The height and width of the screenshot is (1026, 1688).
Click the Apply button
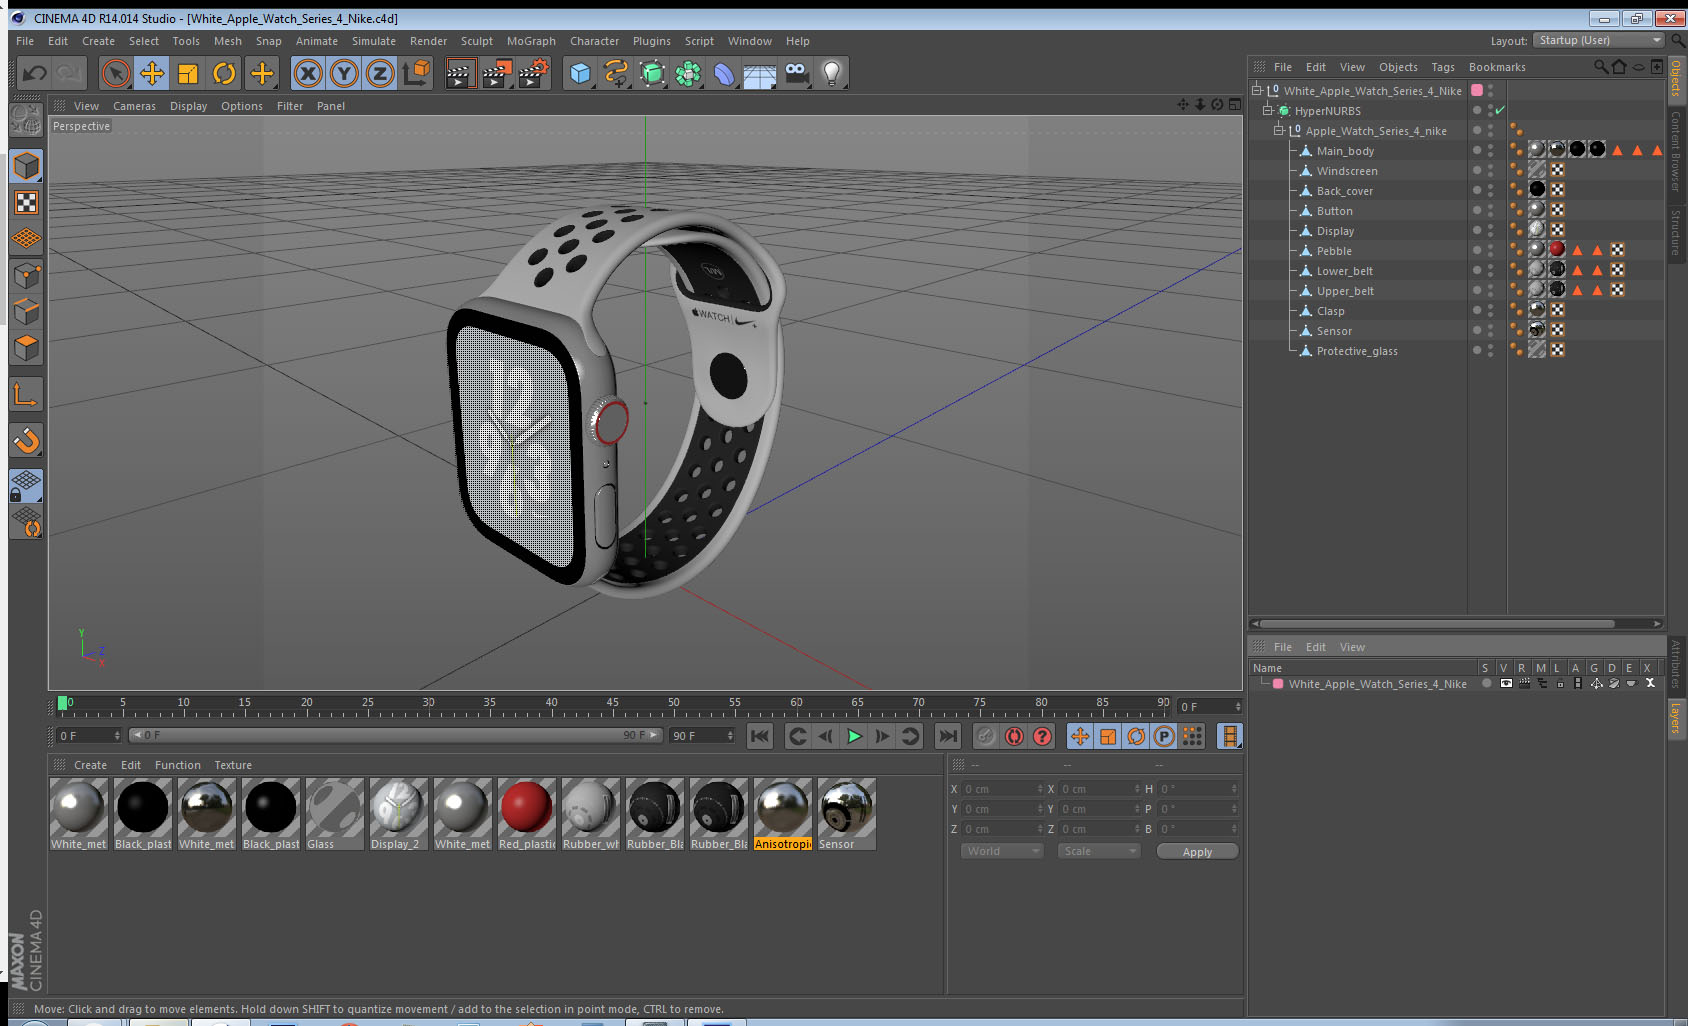(1197, 852)
